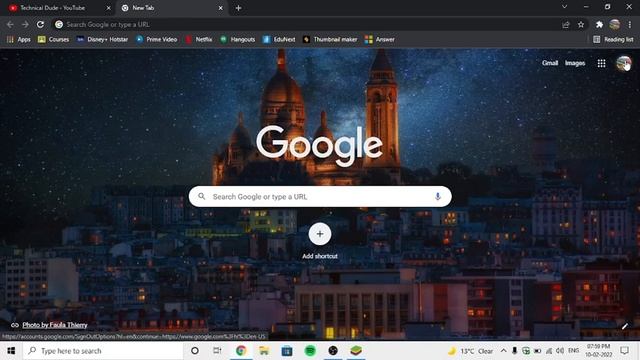Click the Add shortcut plus button
This screenshot has height=360, width=640.
pos(320,234)
